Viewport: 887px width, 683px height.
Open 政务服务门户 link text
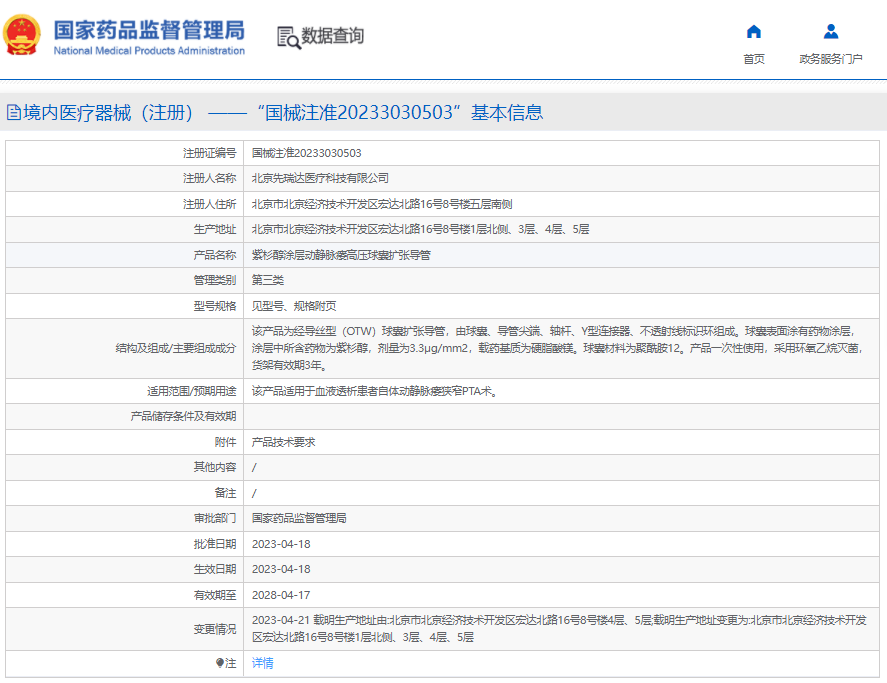pos(830,59)
